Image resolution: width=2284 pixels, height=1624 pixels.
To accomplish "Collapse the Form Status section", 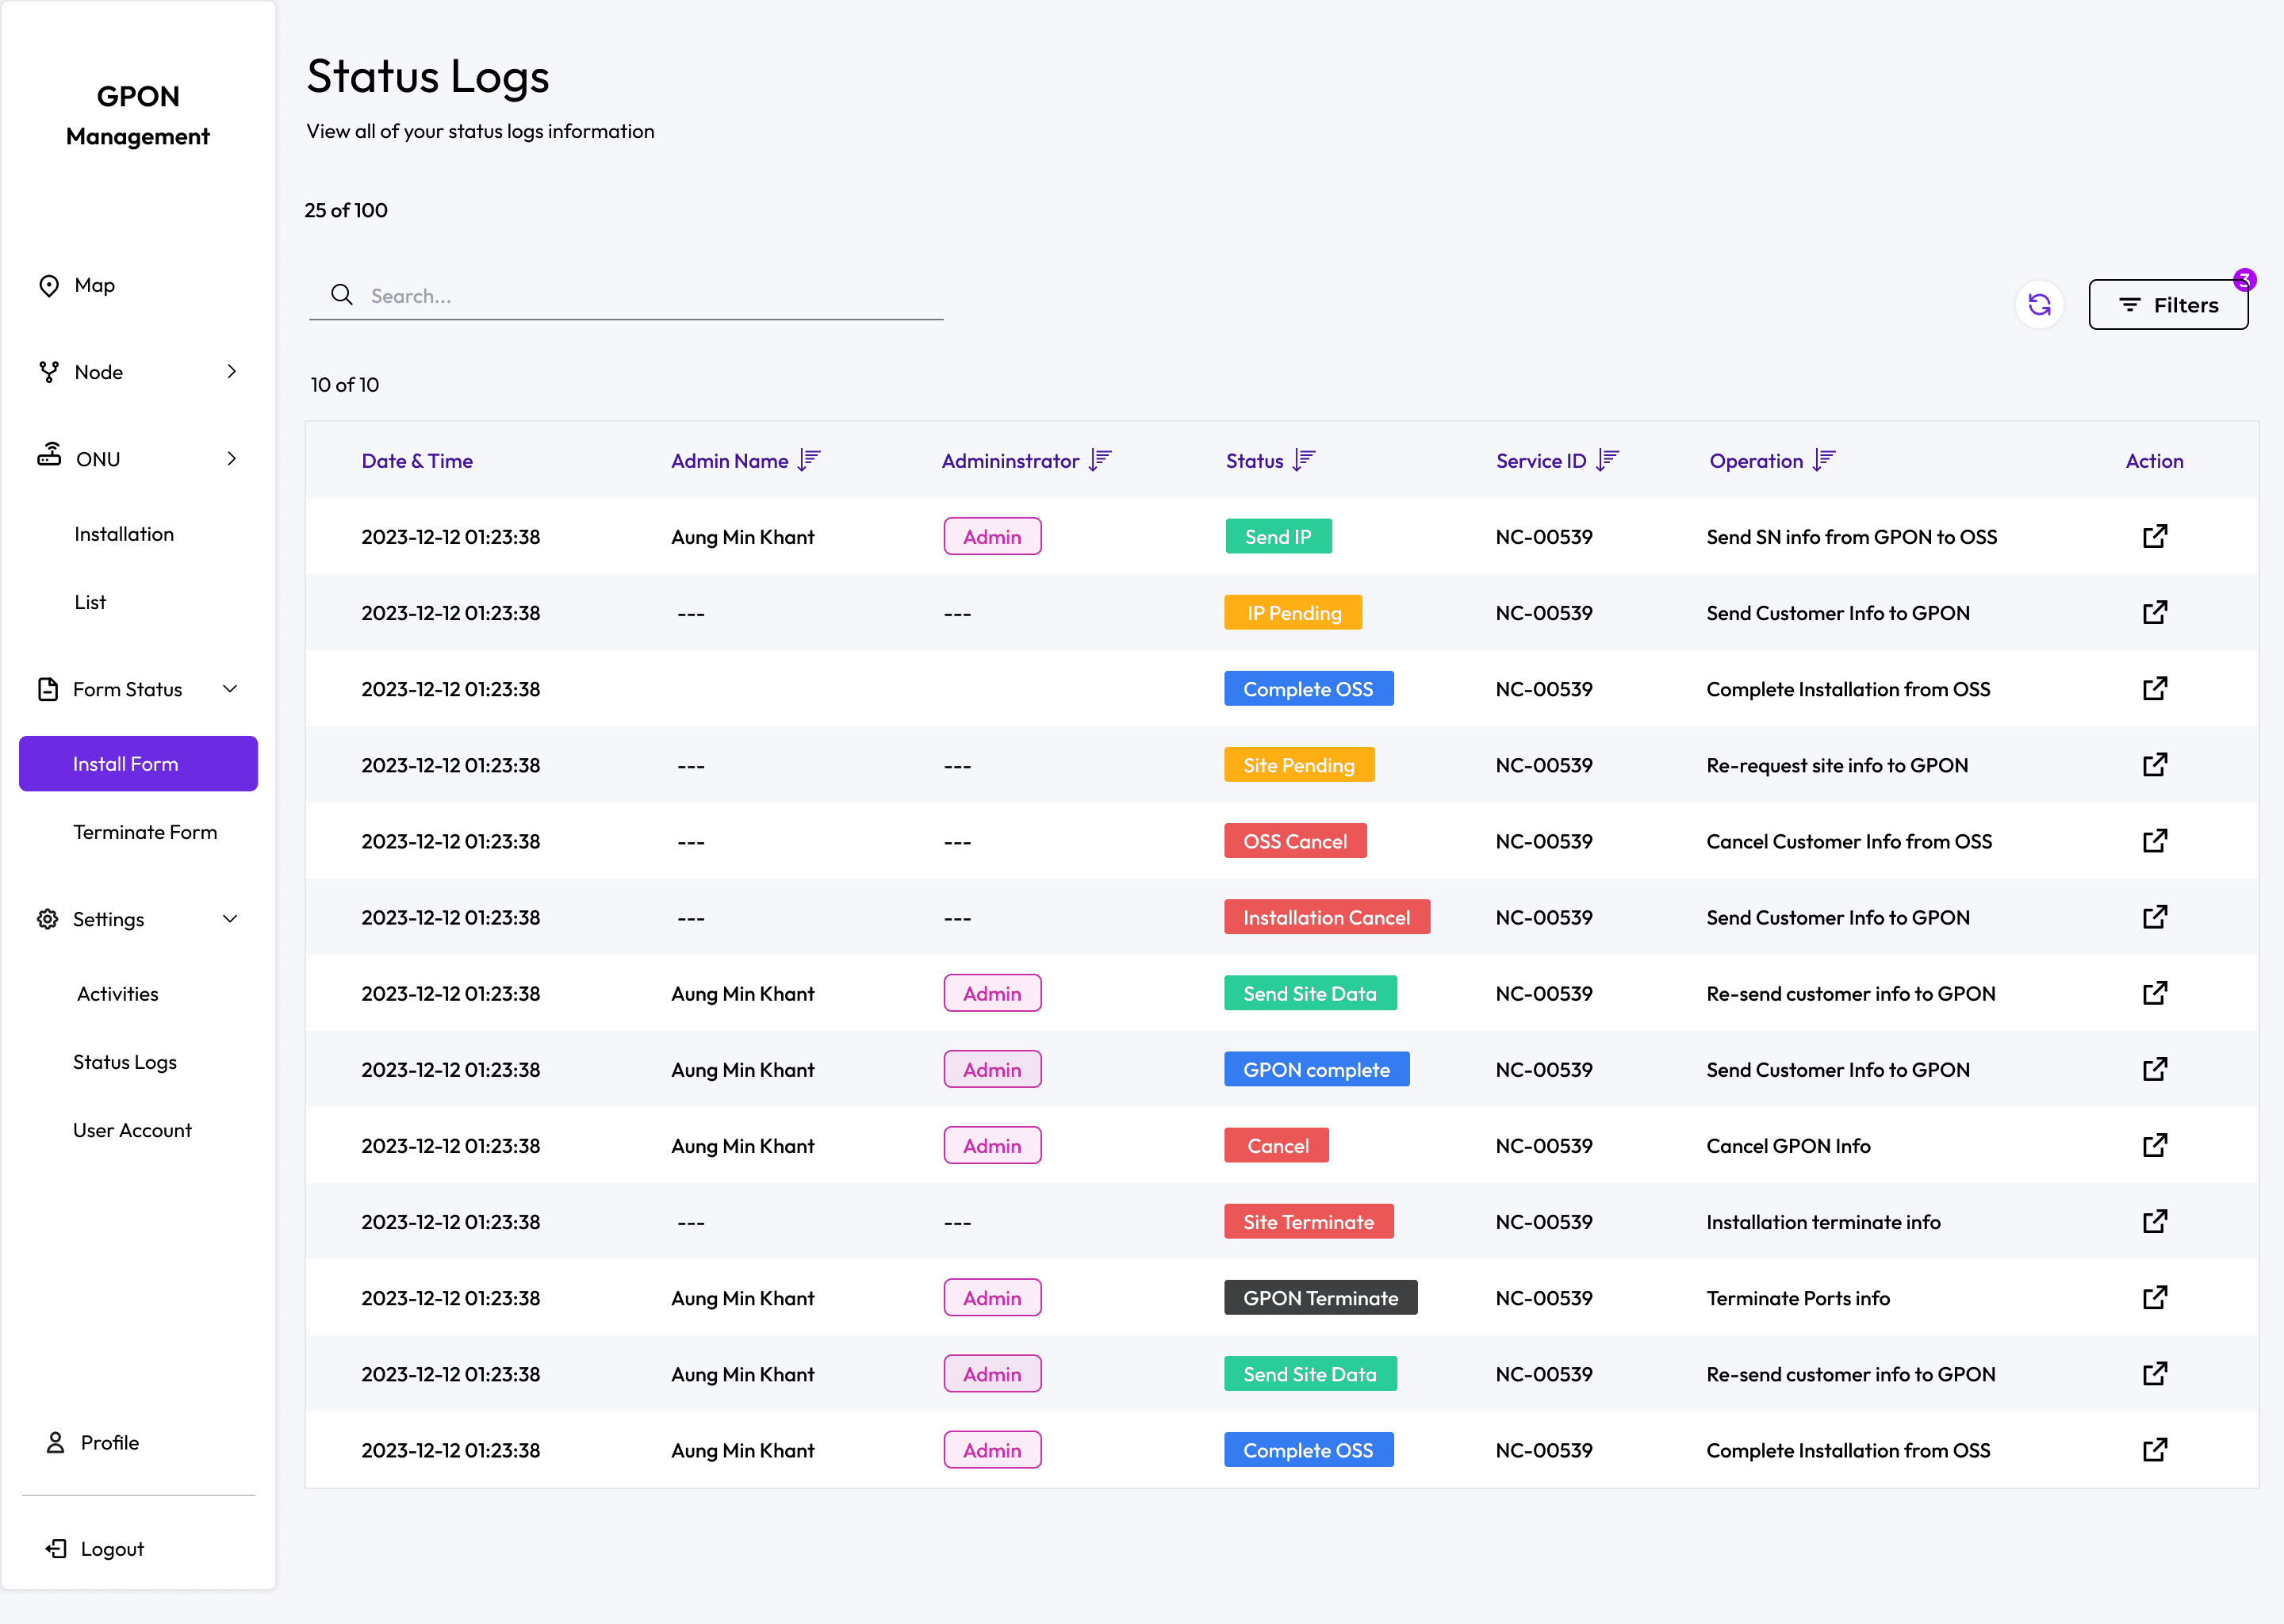I will 230,688.
